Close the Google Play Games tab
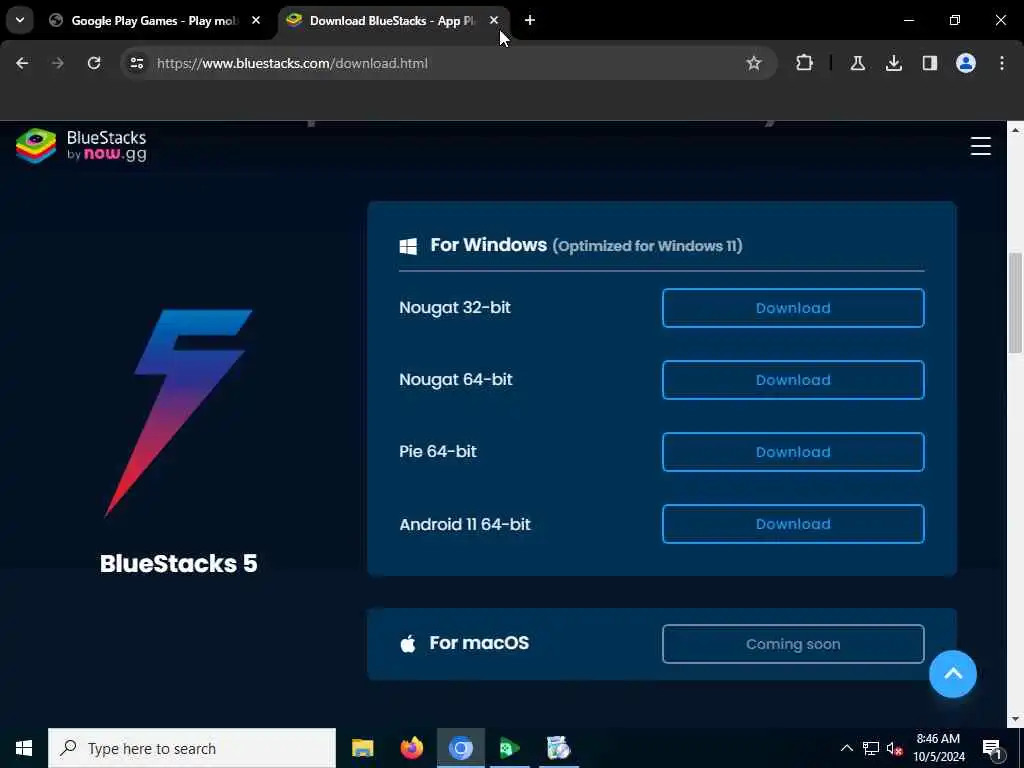The height and width of the screenshot is (768, 1024). click(x=256, y=21)
